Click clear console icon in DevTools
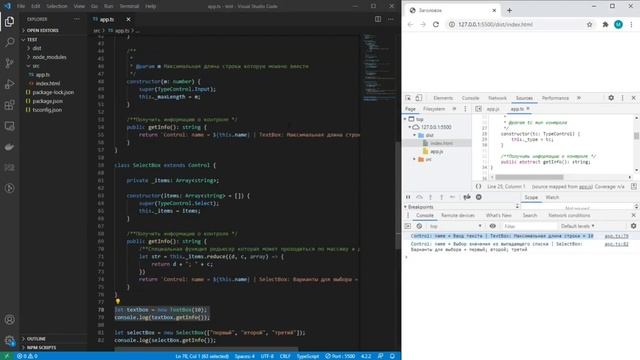The width and height of the screenshot is (640, 360). (x=419, y=226)
